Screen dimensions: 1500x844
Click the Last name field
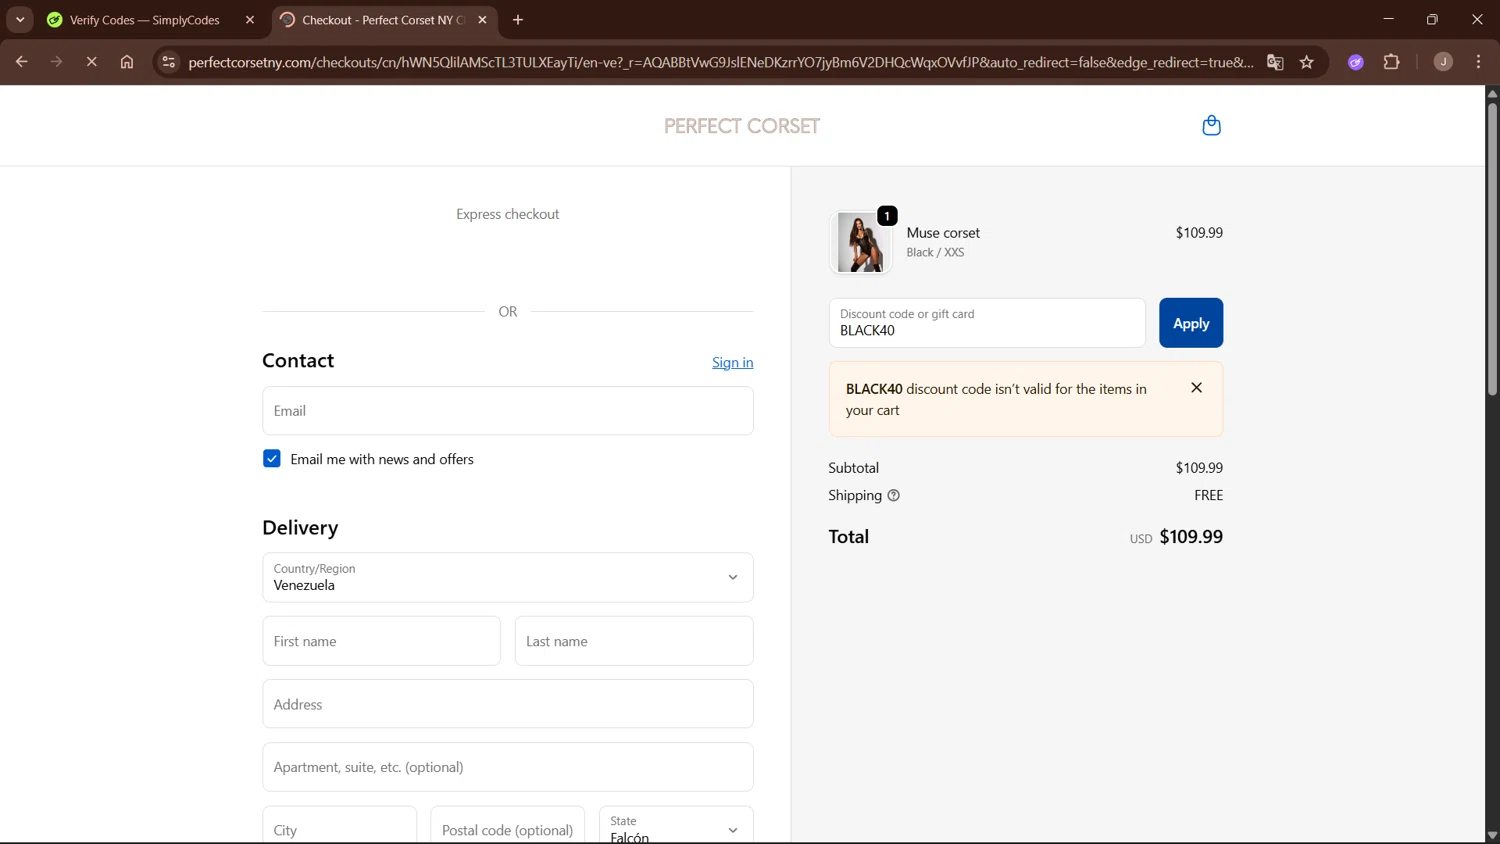634,641
